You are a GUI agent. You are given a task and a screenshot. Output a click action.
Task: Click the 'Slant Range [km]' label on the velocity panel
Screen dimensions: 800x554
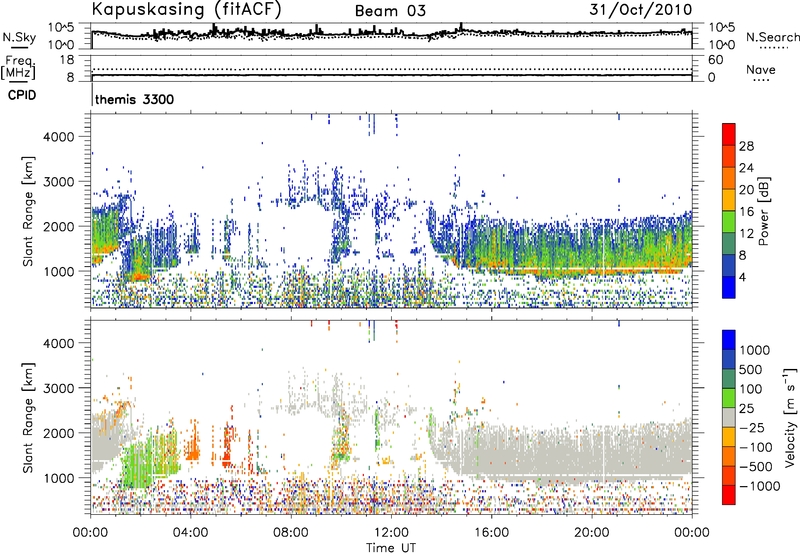point(28,418)
